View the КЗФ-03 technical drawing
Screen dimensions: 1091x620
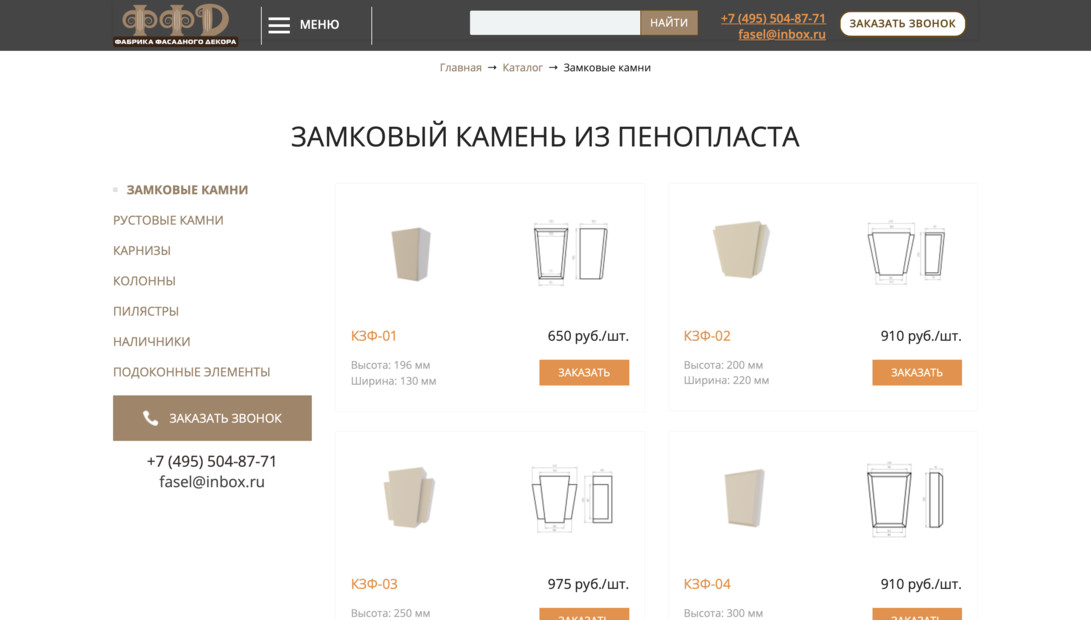click(572, 498)
